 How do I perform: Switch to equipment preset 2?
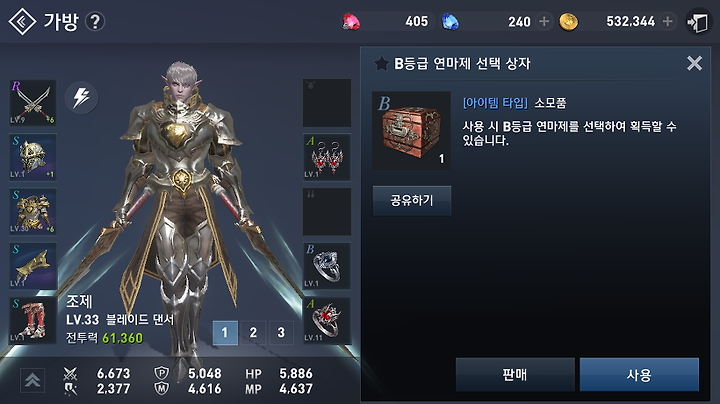pos(253,332)
